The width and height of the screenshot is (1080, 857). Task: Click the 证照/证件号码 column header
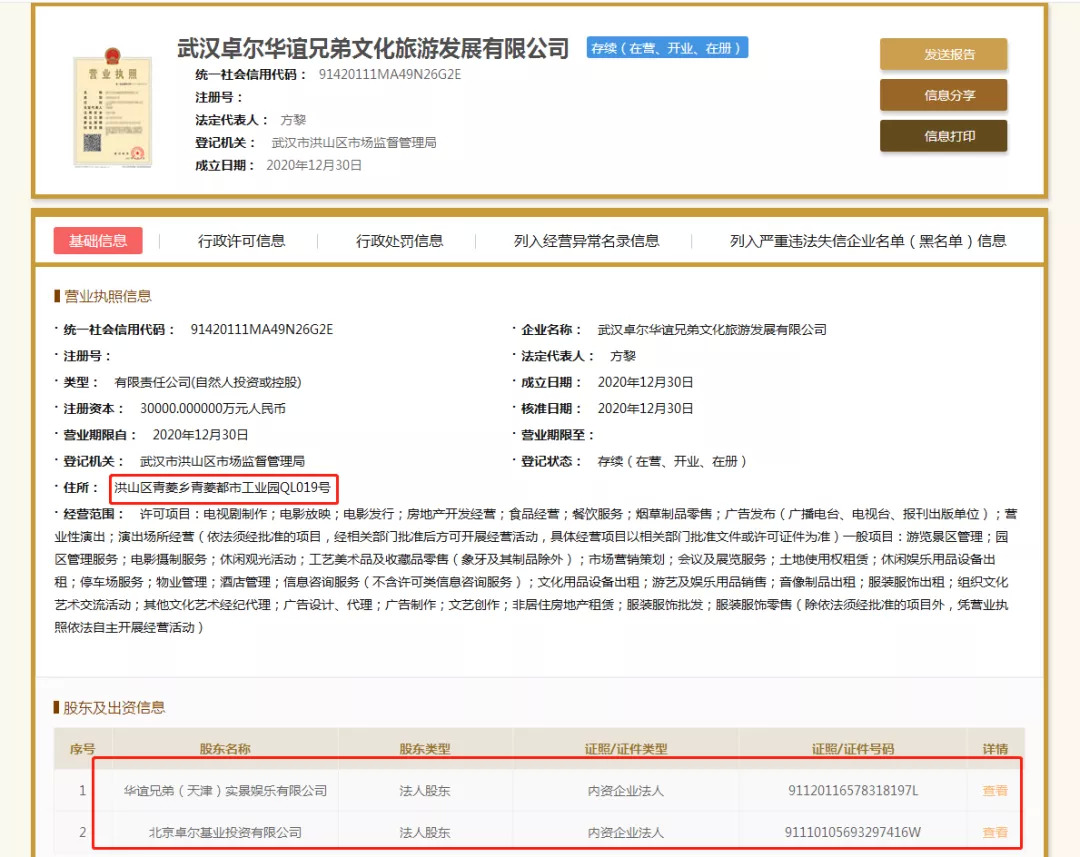853,749
